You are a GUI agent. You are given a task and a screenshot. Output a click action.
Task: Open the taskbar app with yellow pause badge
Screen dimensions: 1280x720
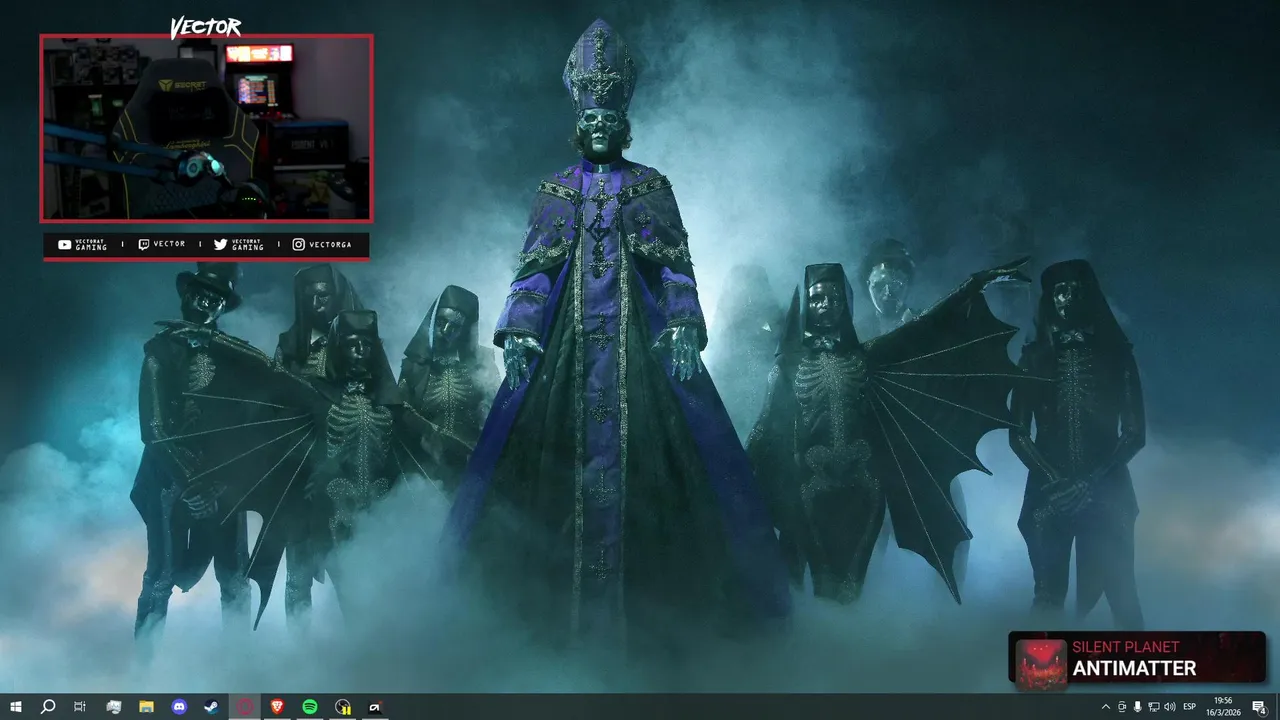click(x=343, y=707)
